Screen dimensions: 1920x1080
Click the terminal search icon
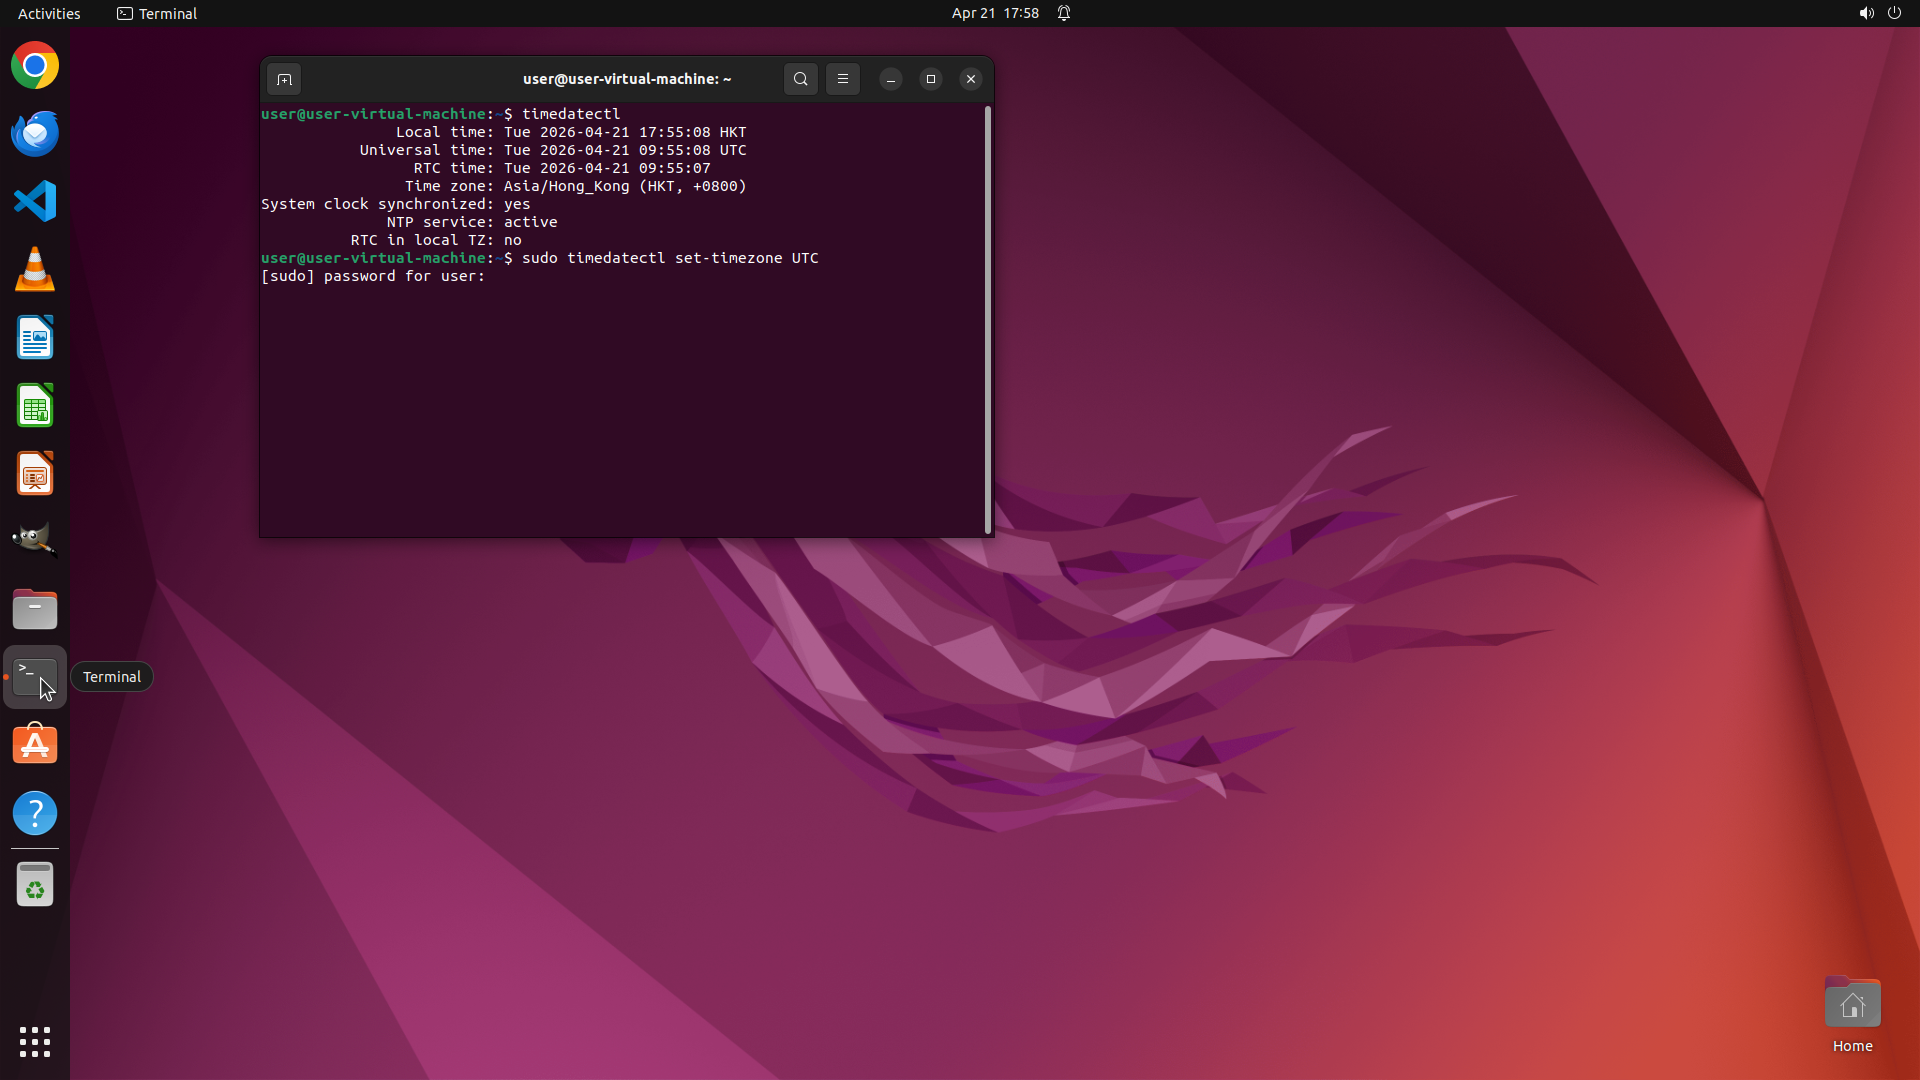pyautogui.click(x=800, y=79)
